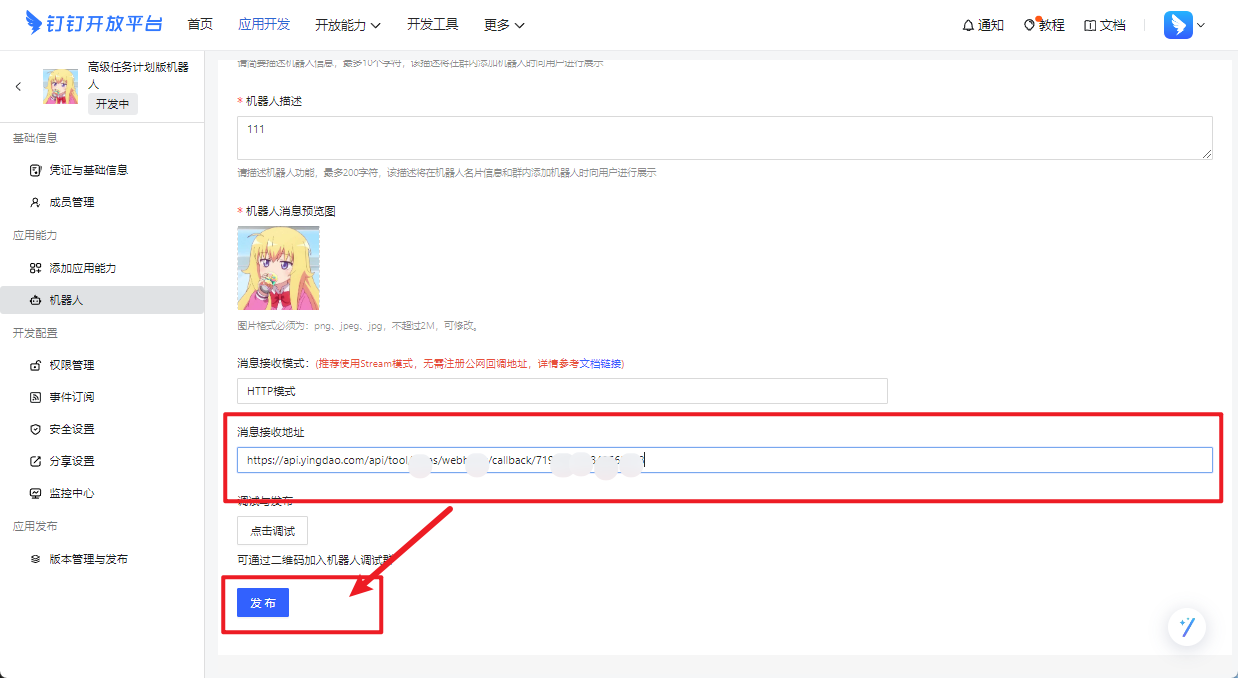Open the 文档 documentation link

tap(1105, 25)
